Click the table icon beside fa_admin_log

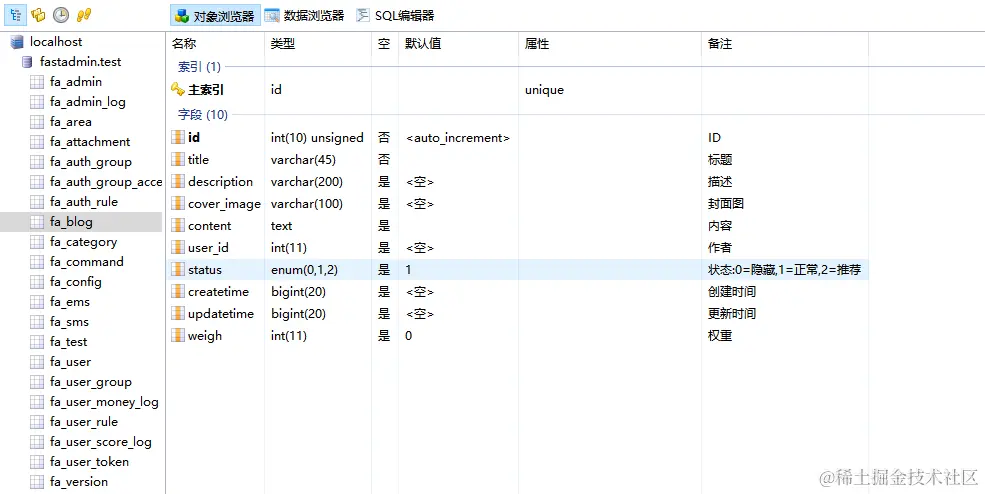(x=38, y=102)
